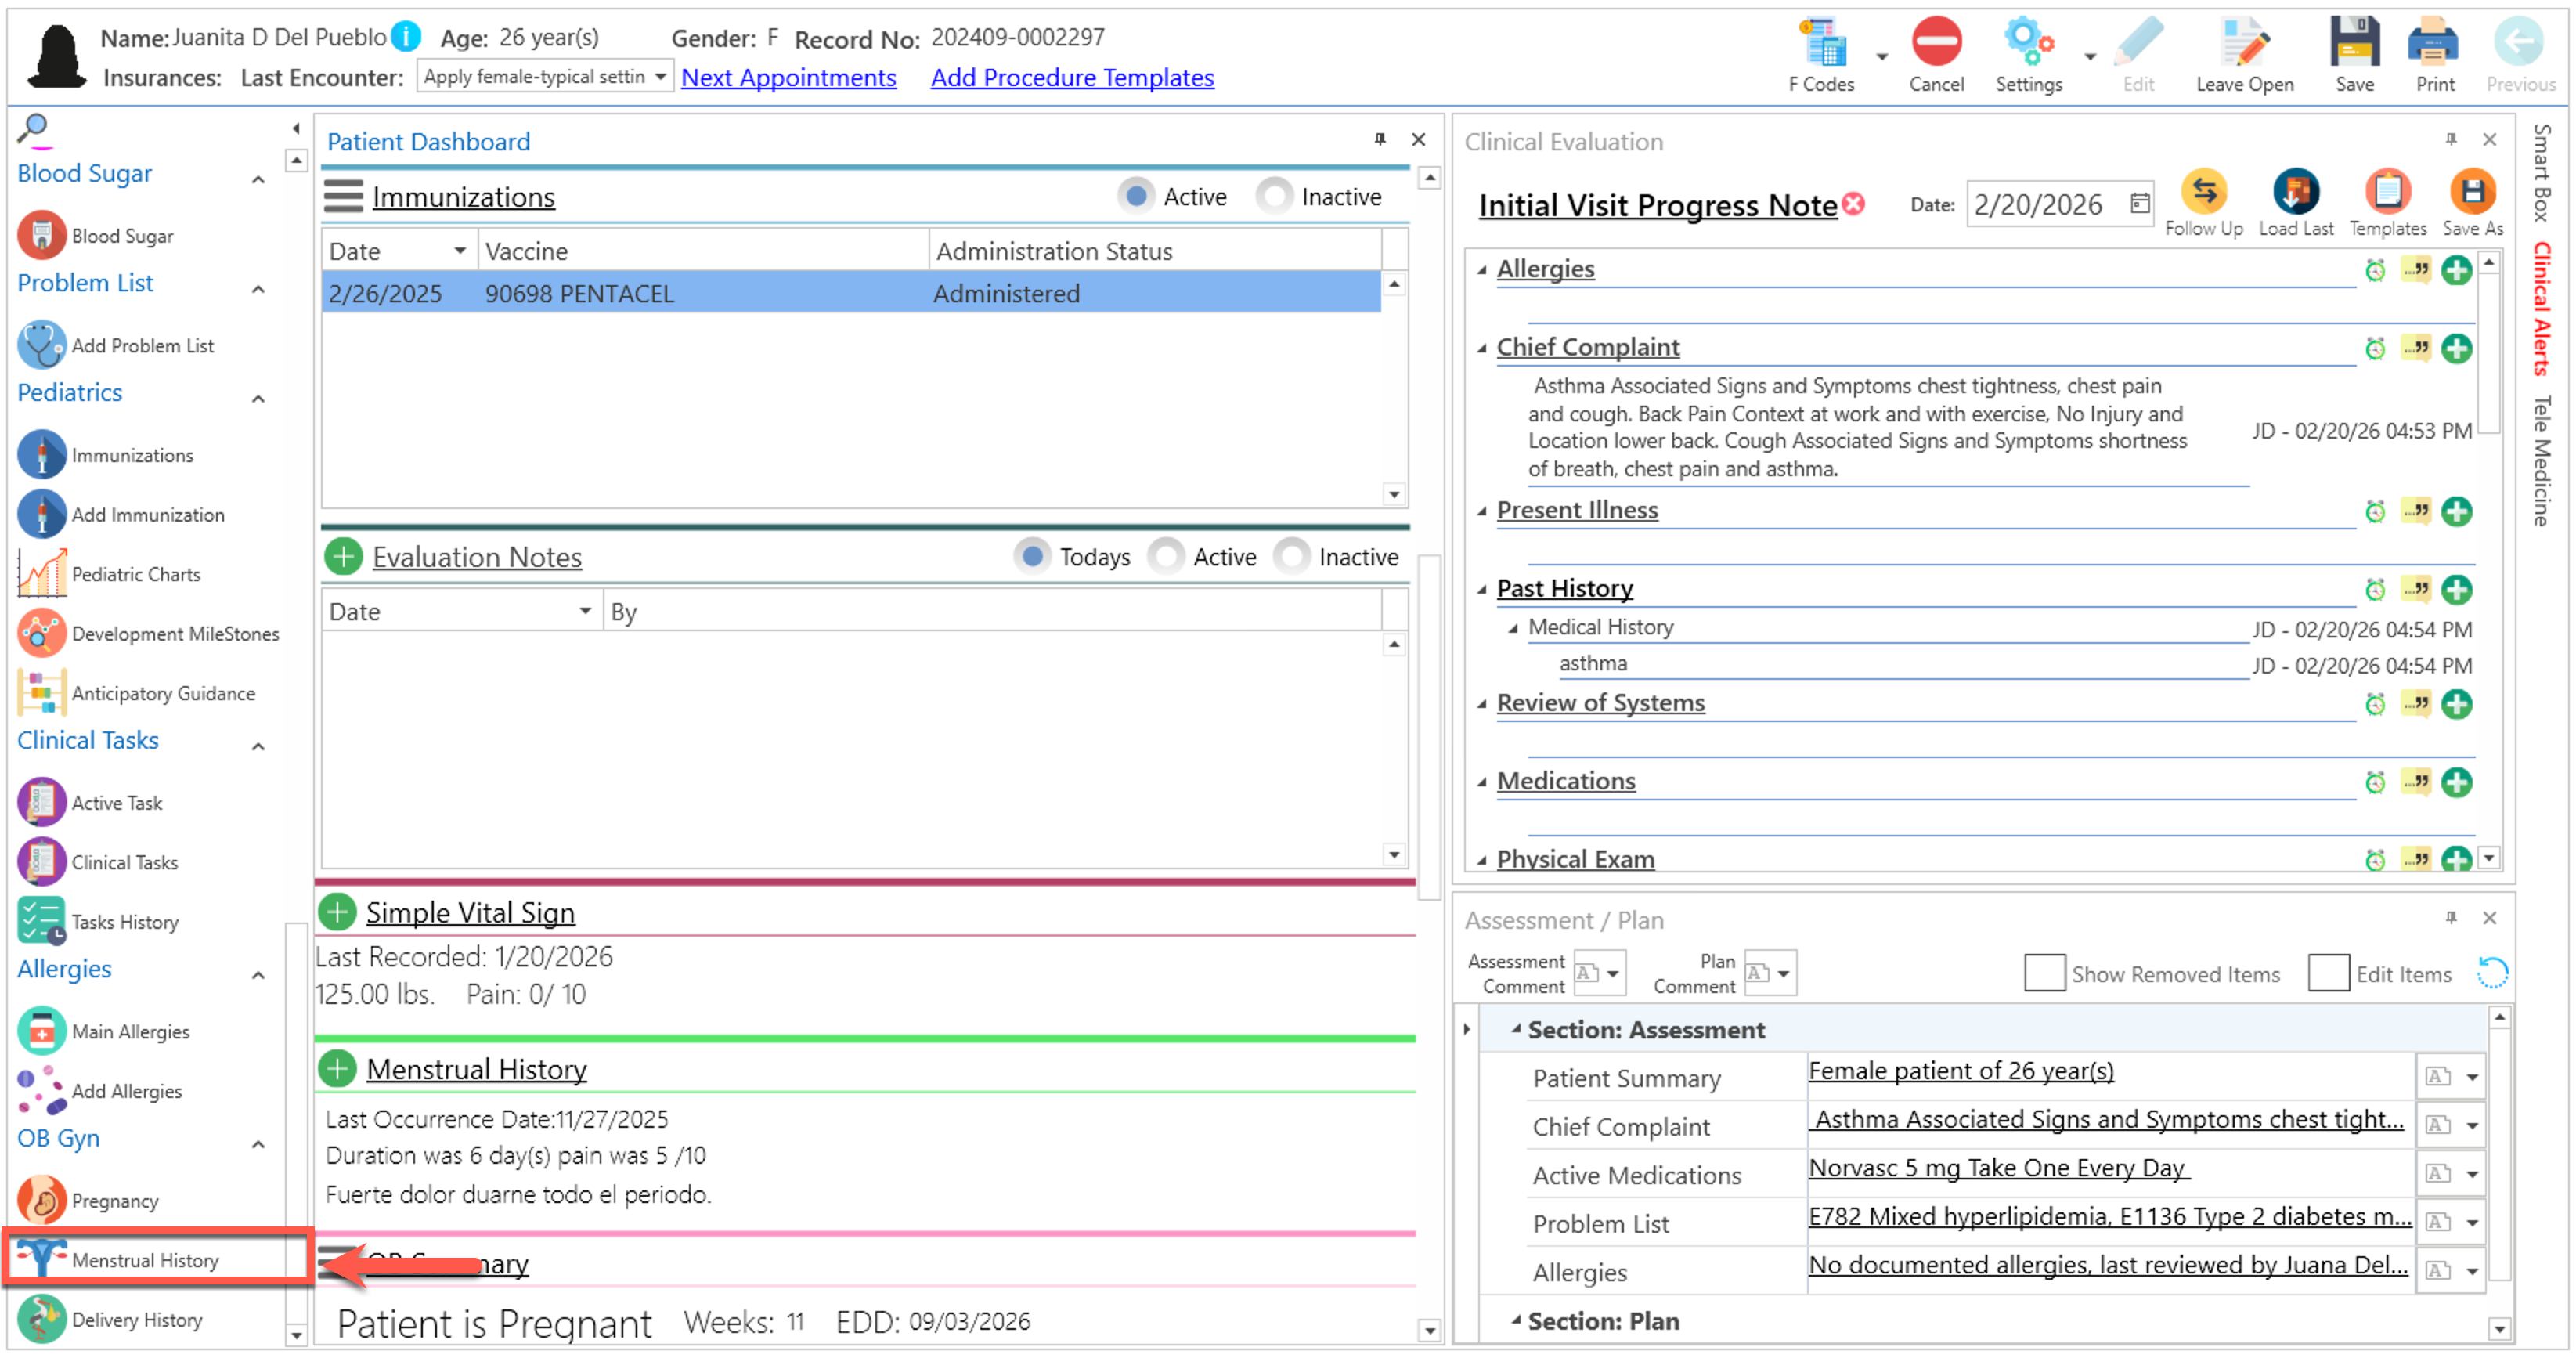
Task: Click the Load Last icon
Action: pyautogui.click(x=2296, y=193)
